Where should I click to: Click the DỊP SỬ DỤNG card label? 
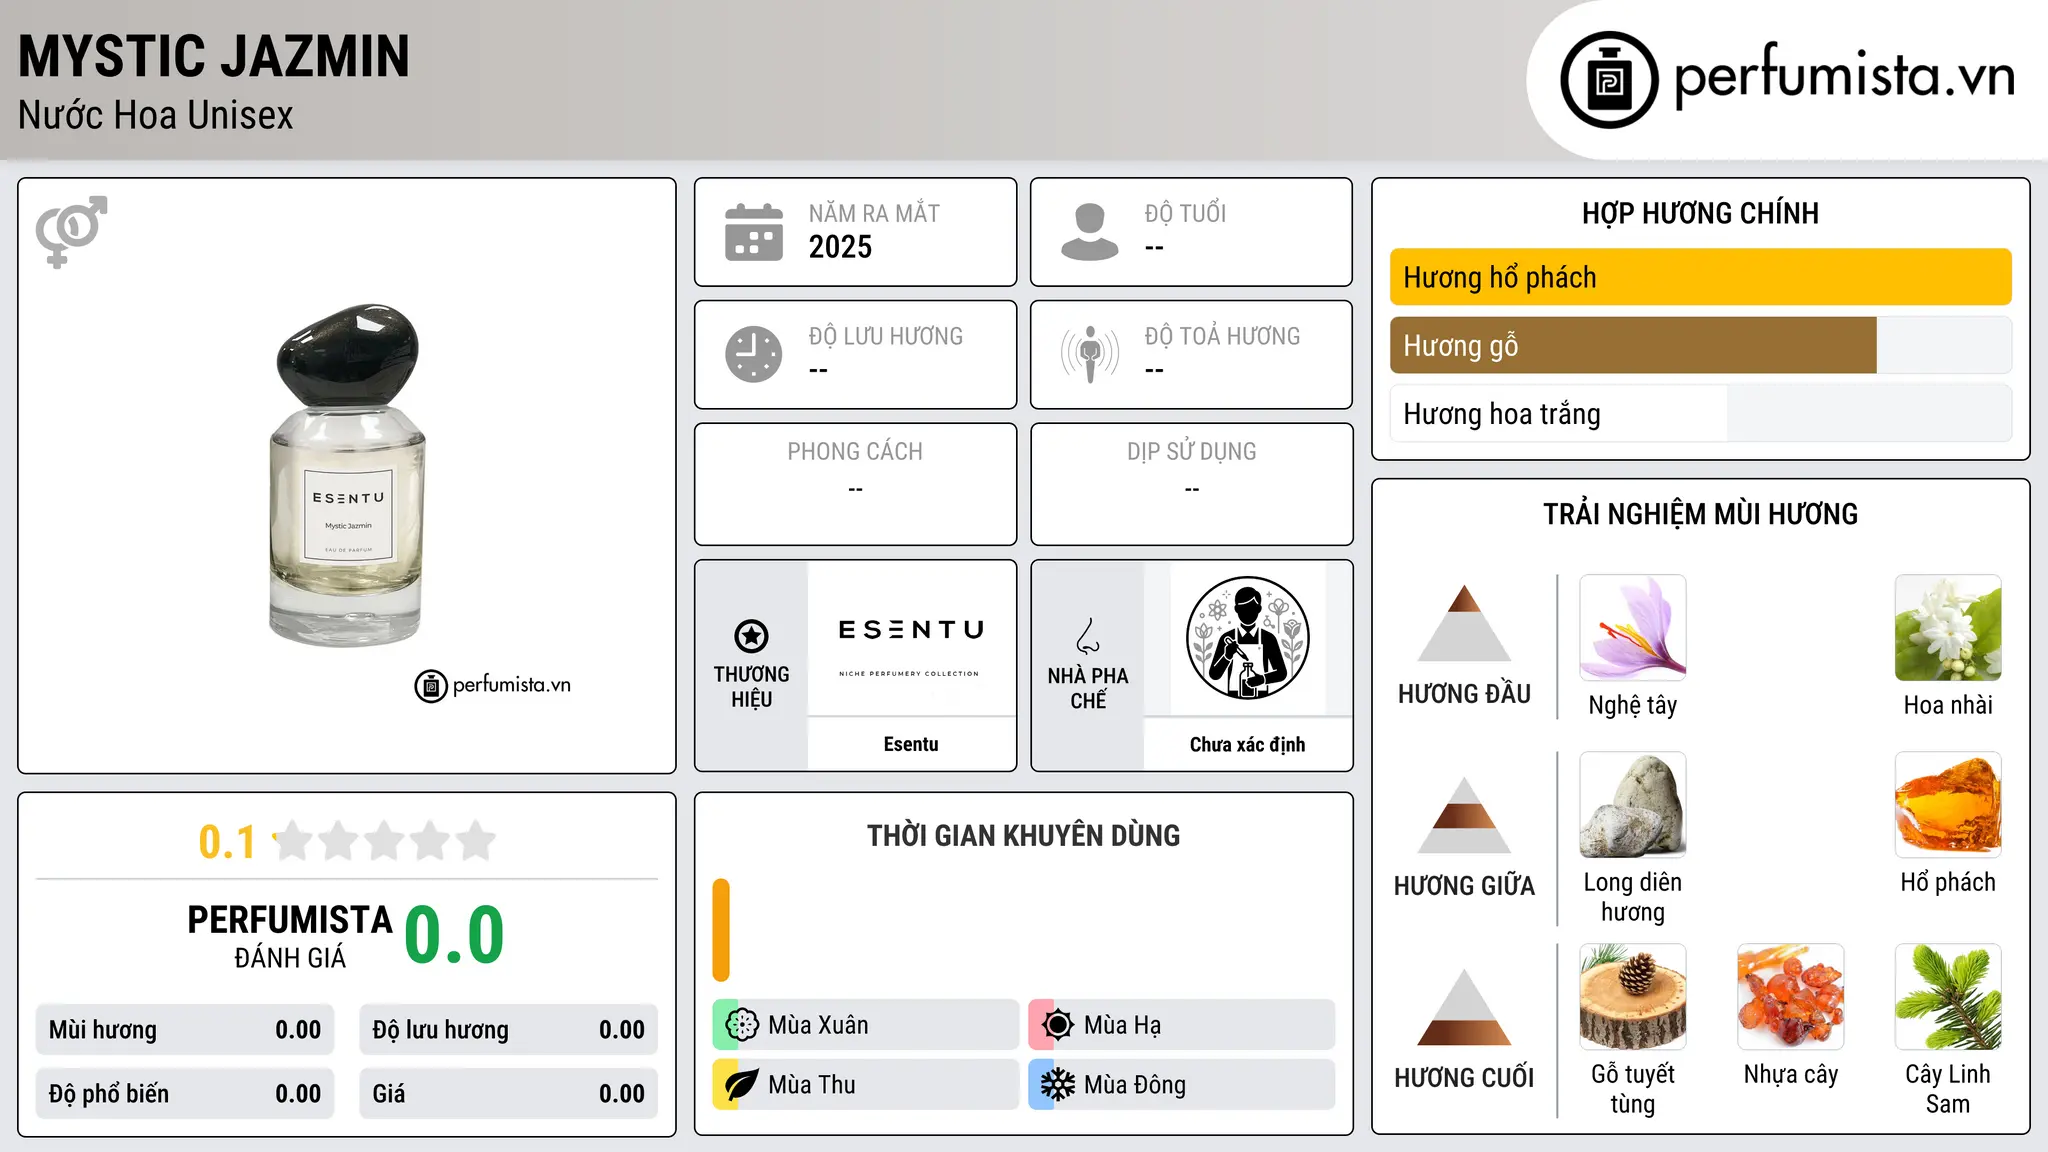pyautogui.click(x=1191, y=452)
